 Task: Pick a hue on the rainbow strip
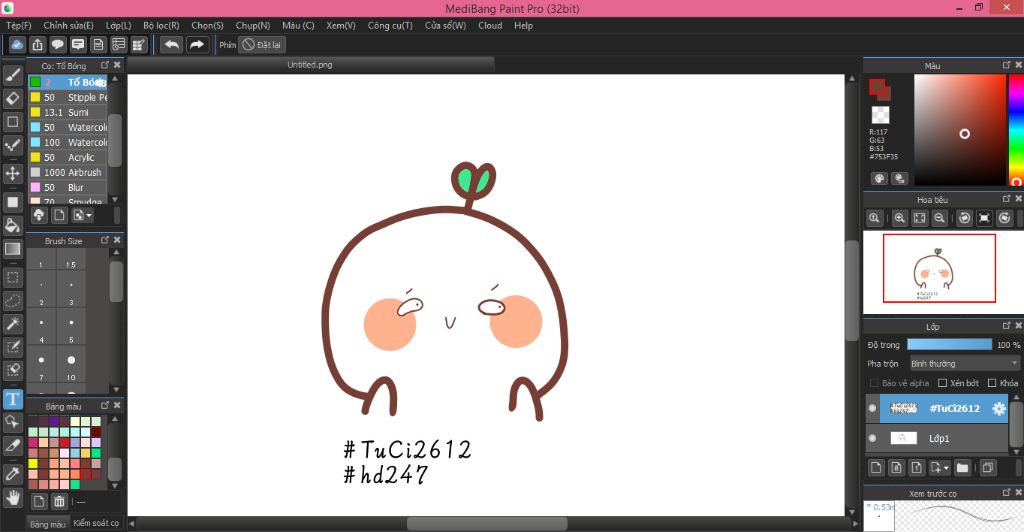pyautogui.click(x=1016, y=129)
